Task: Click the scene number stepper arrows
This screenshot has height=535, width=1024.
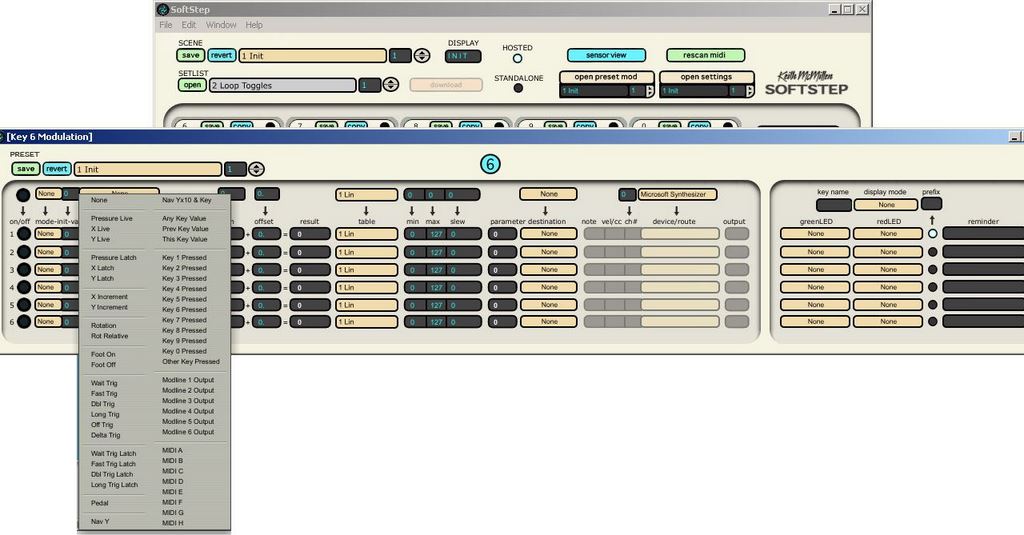Action: [422, 56]
